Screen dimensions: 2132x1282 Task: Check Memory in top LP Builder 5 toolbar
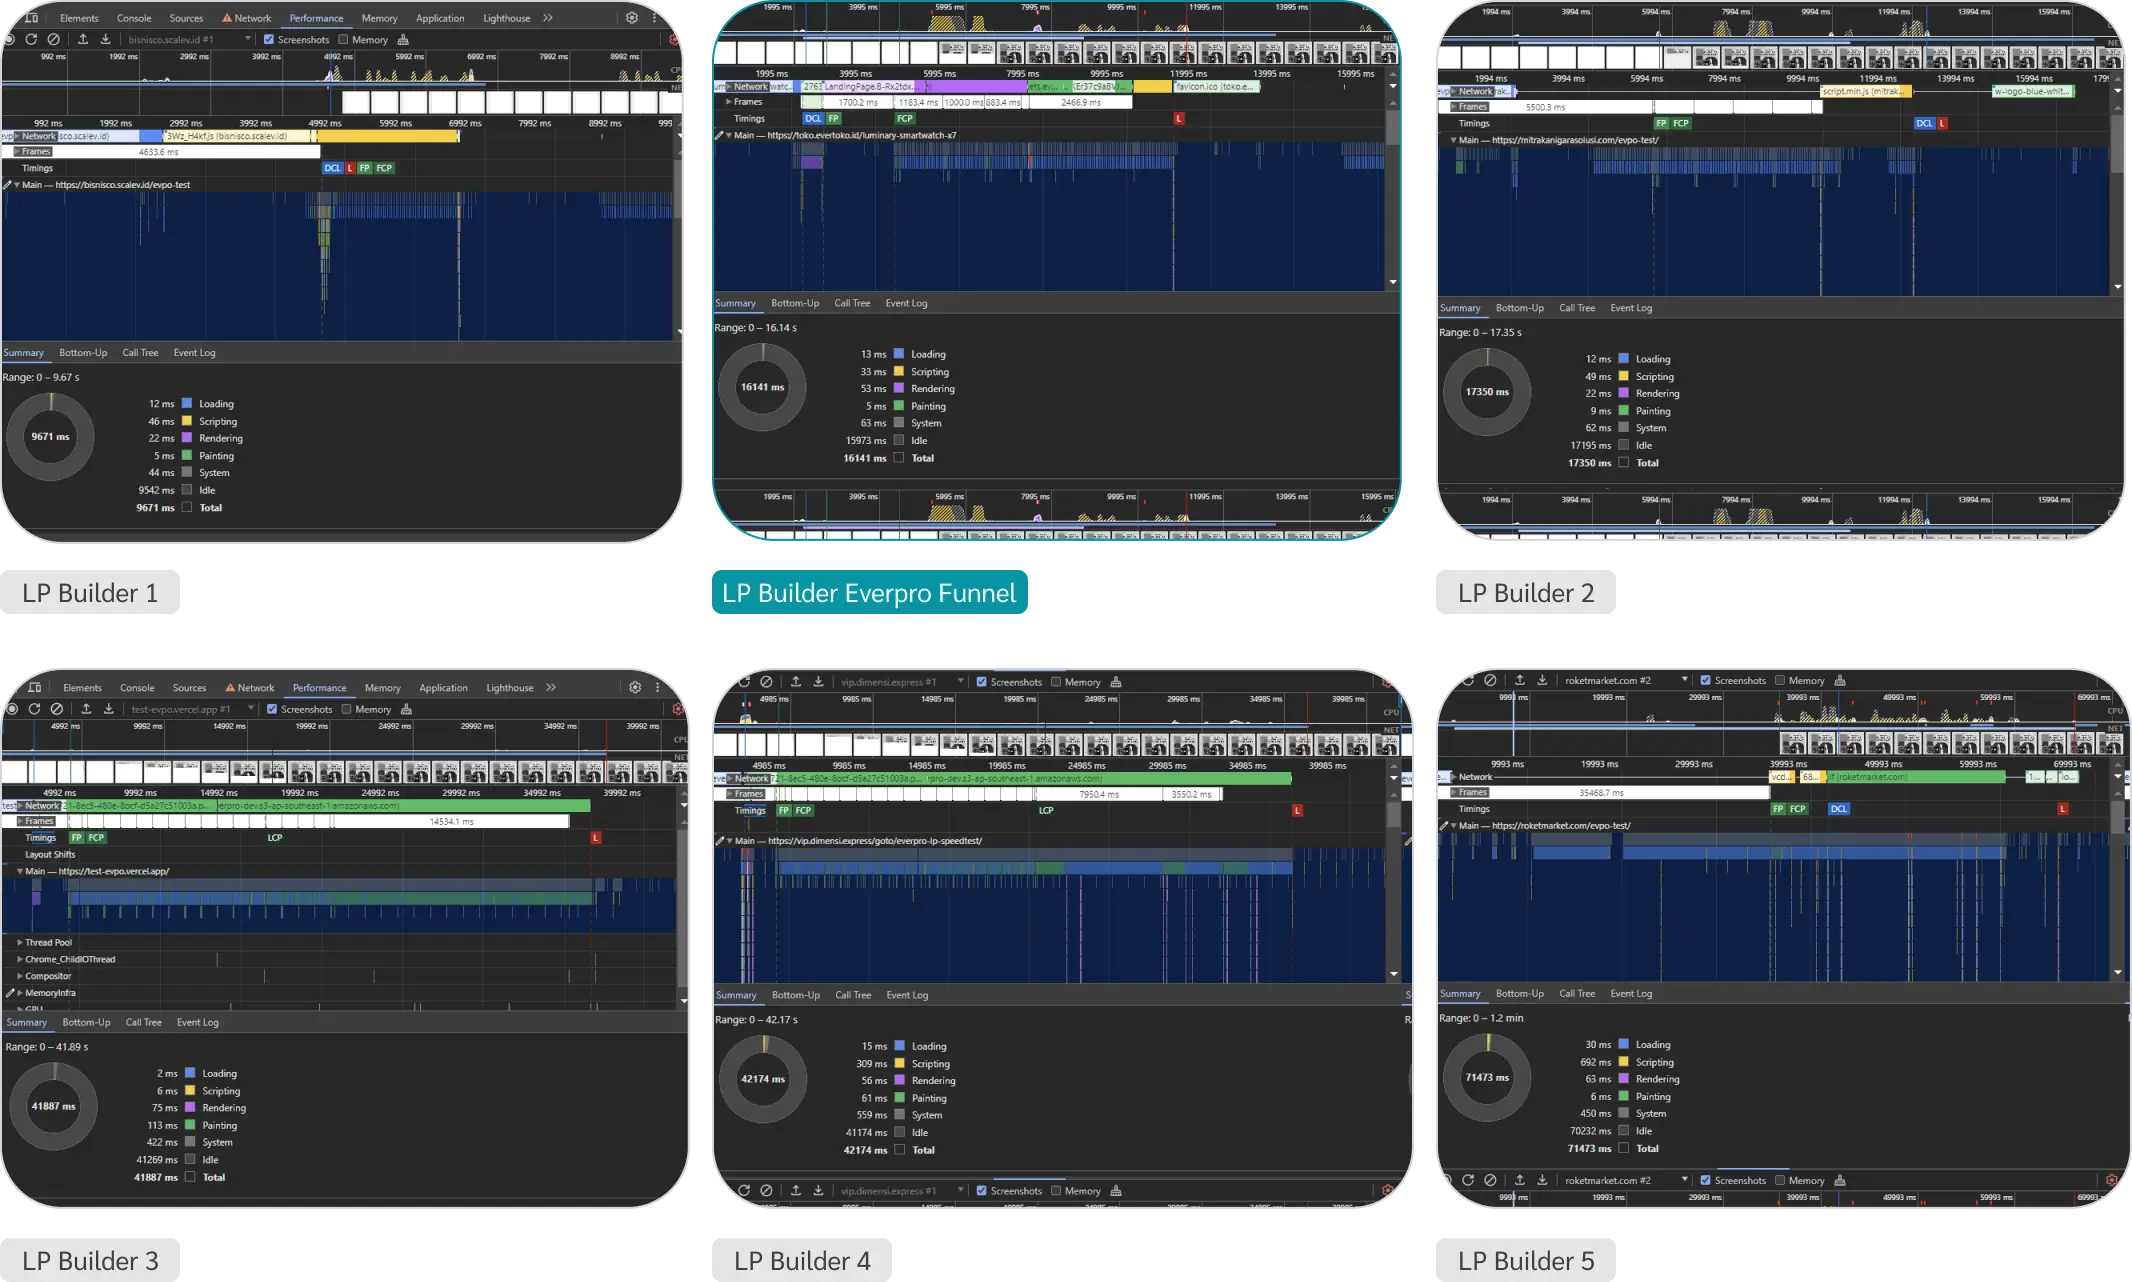tap(1780, 680)
